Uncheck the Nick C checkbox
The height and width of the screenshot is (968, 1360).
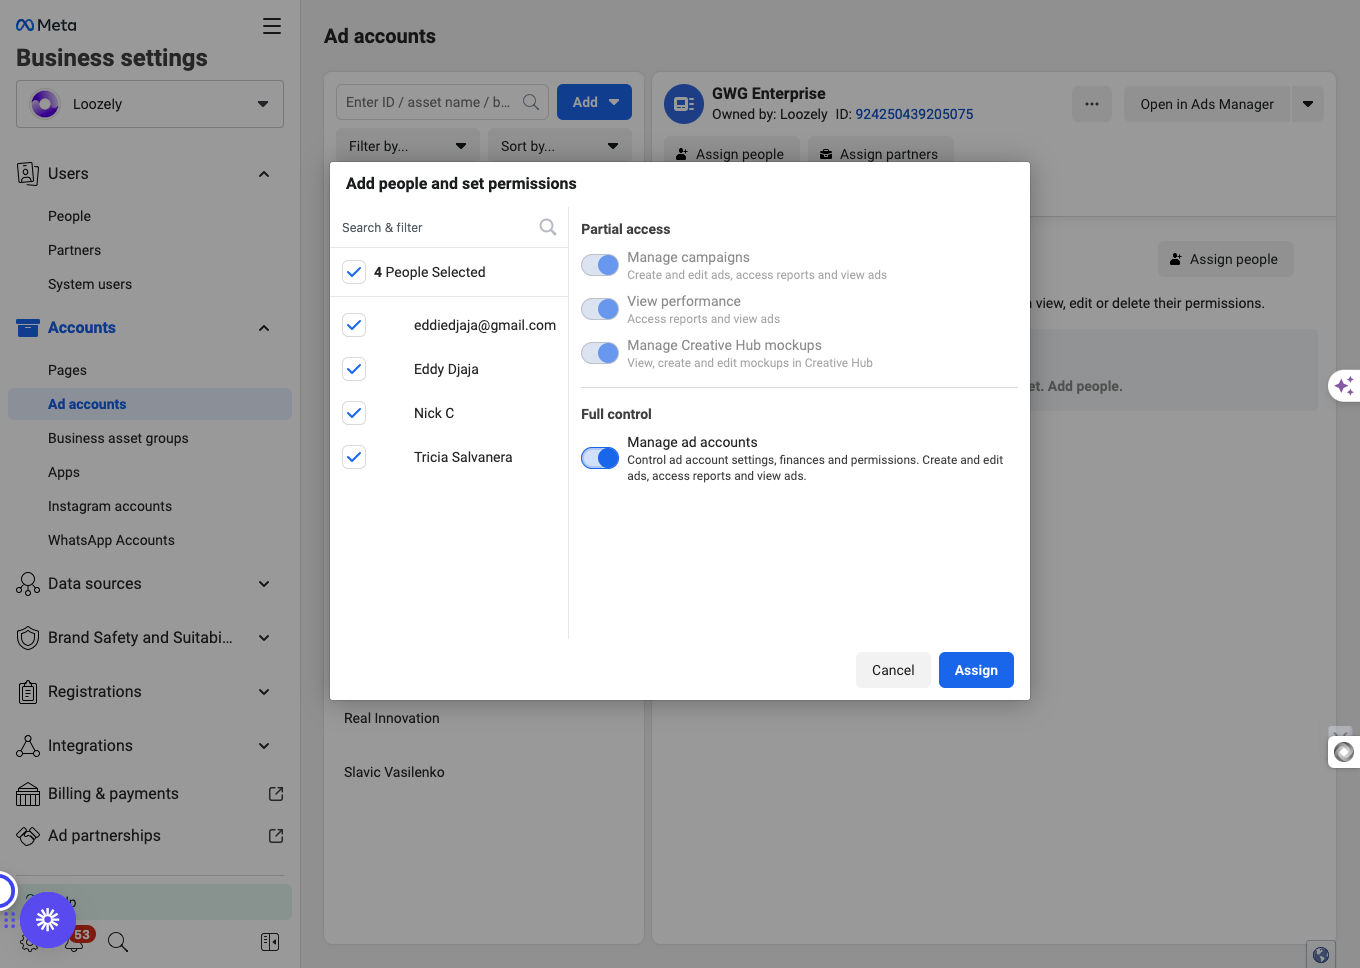pos(354,413)
